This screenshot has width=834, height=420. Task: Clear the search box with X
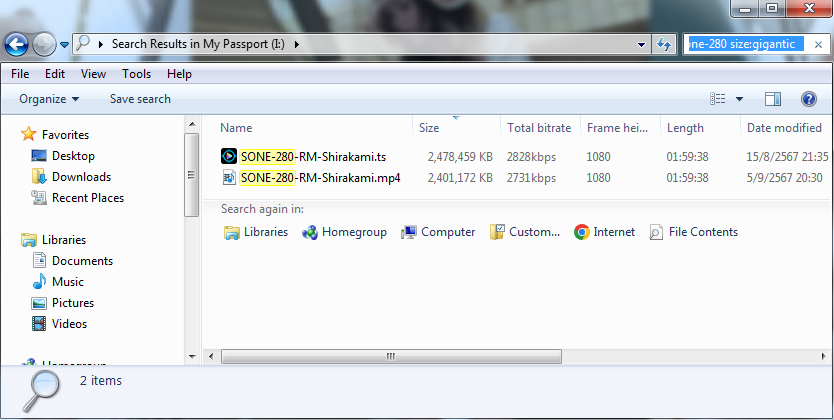click(x=819, y=45)
